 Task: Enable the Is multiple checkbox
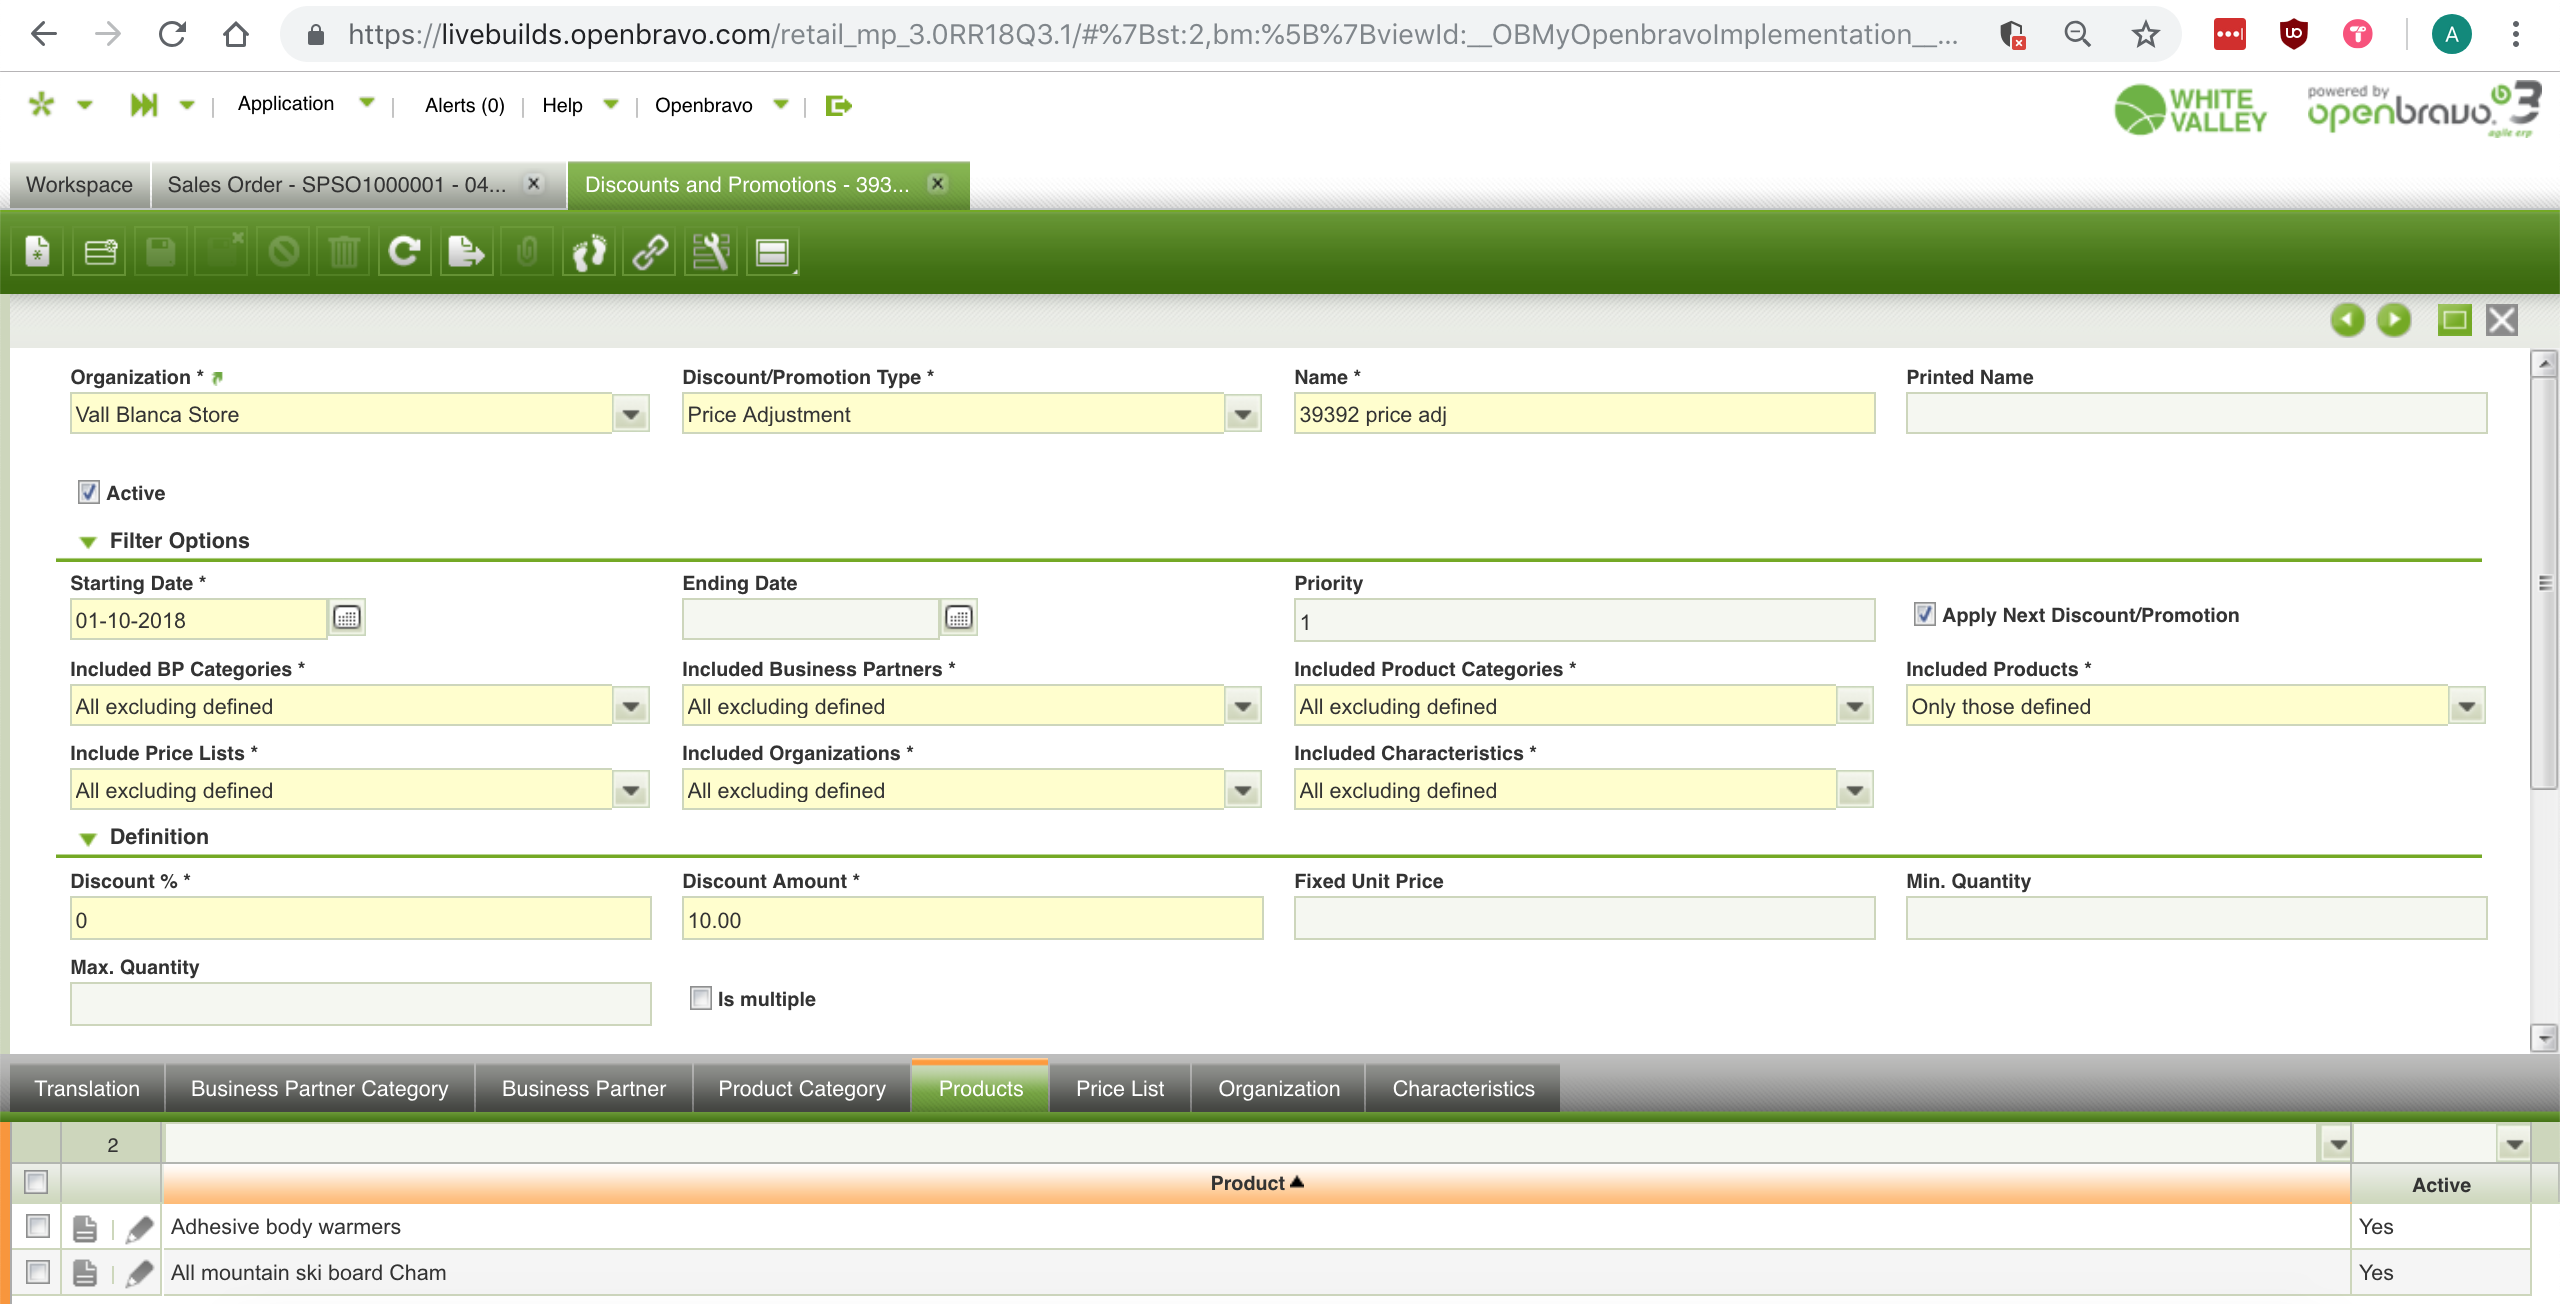[x=701, y=998]
